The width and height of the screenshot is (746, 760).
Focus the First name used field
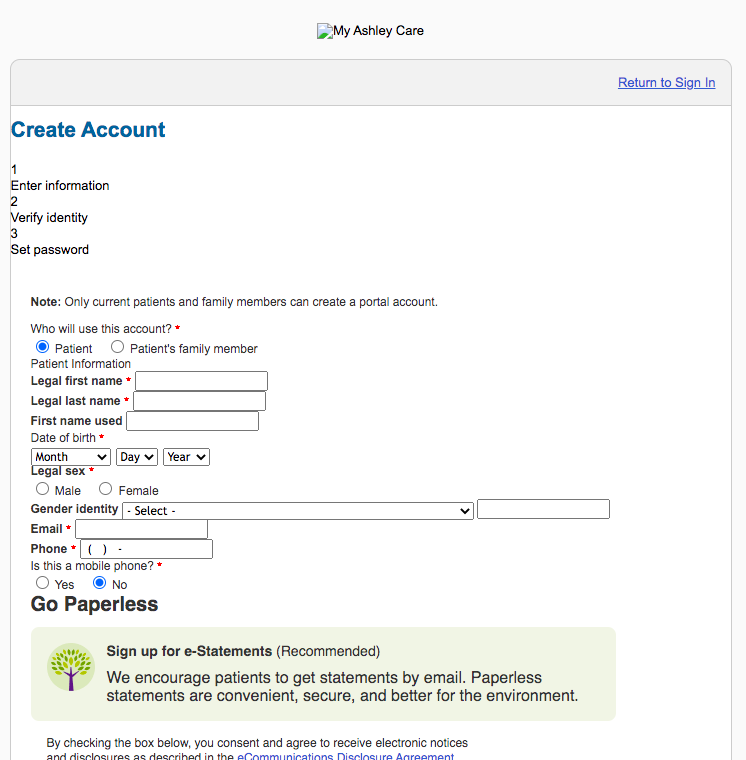(192, 421)
